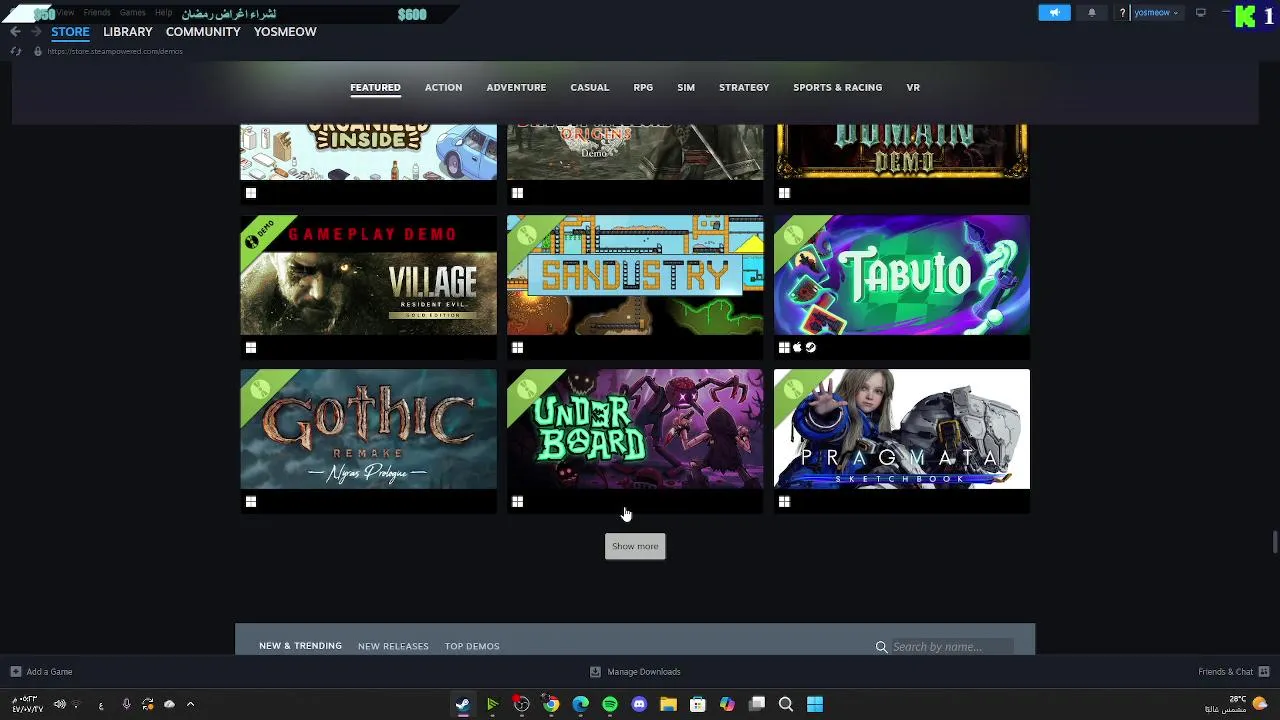Open the volume icon in system tray

59,704
